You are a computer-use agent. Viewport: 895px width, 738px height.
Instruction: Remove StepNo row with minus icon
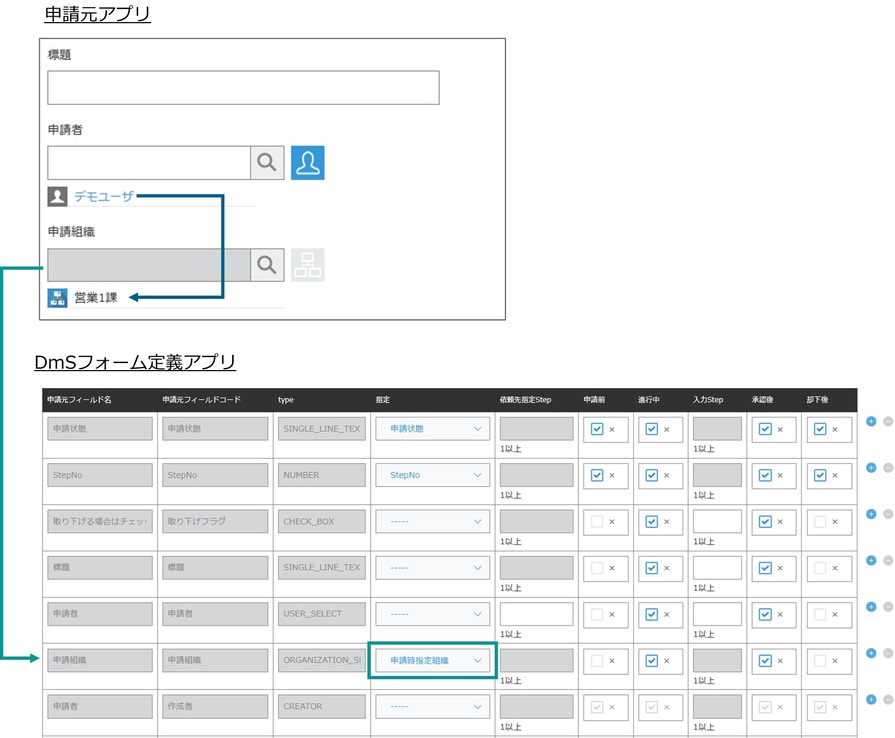[x=887, y=468]
